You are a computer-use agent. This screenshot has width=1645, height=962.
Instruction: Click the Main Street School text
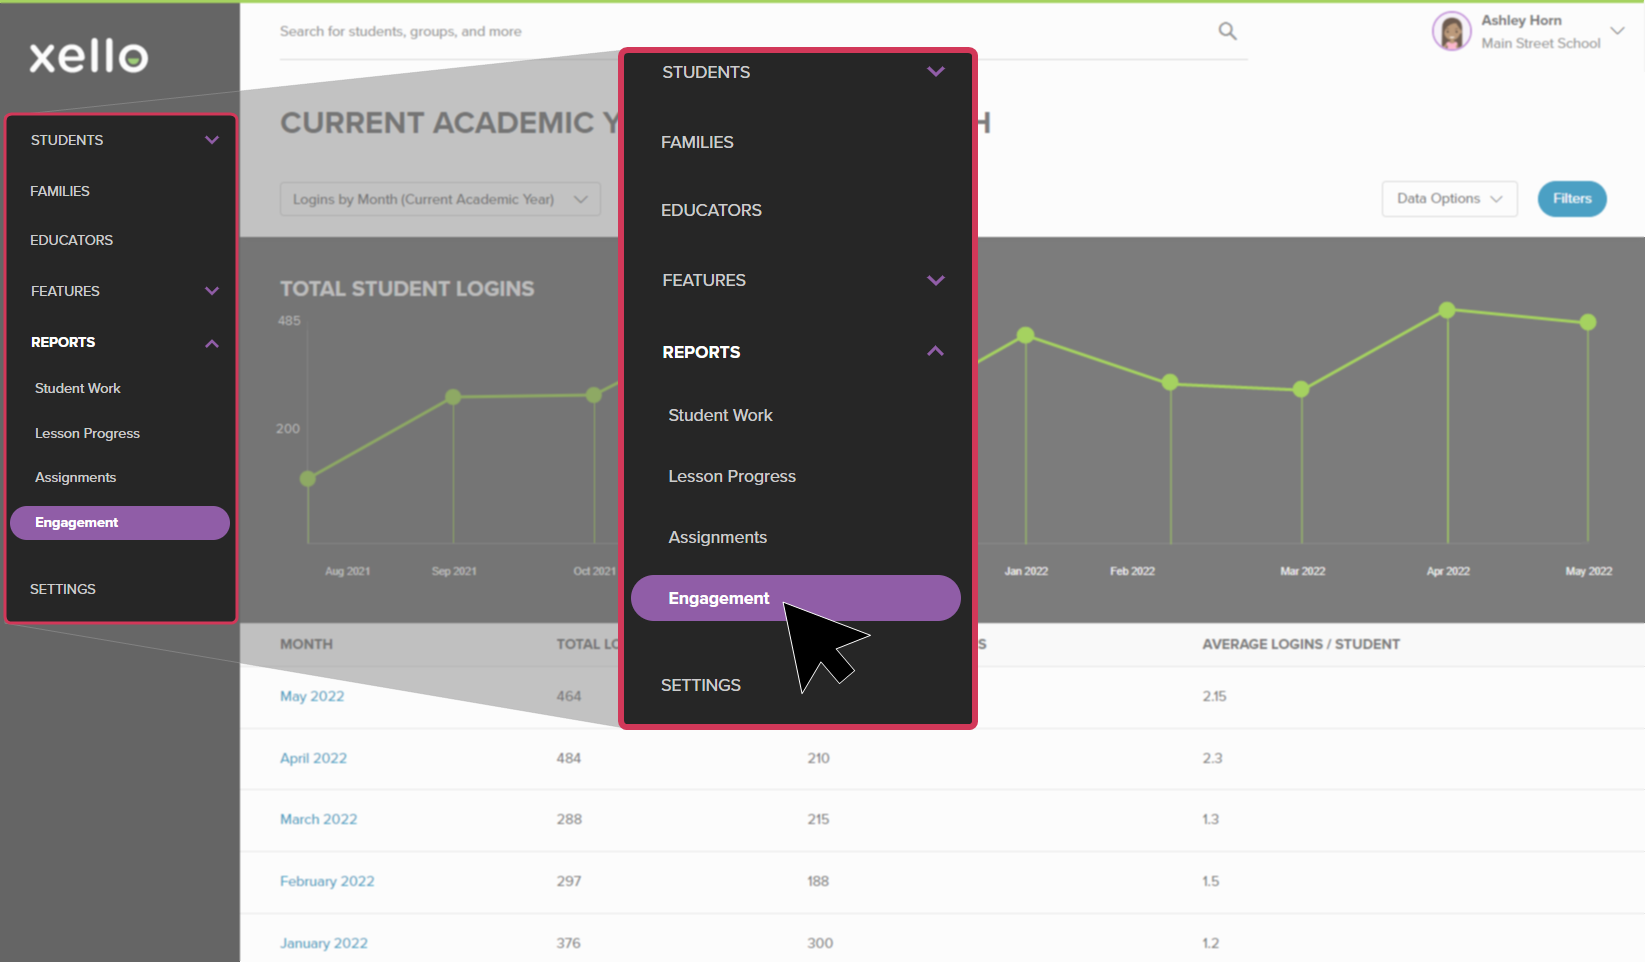(1541, 43)
